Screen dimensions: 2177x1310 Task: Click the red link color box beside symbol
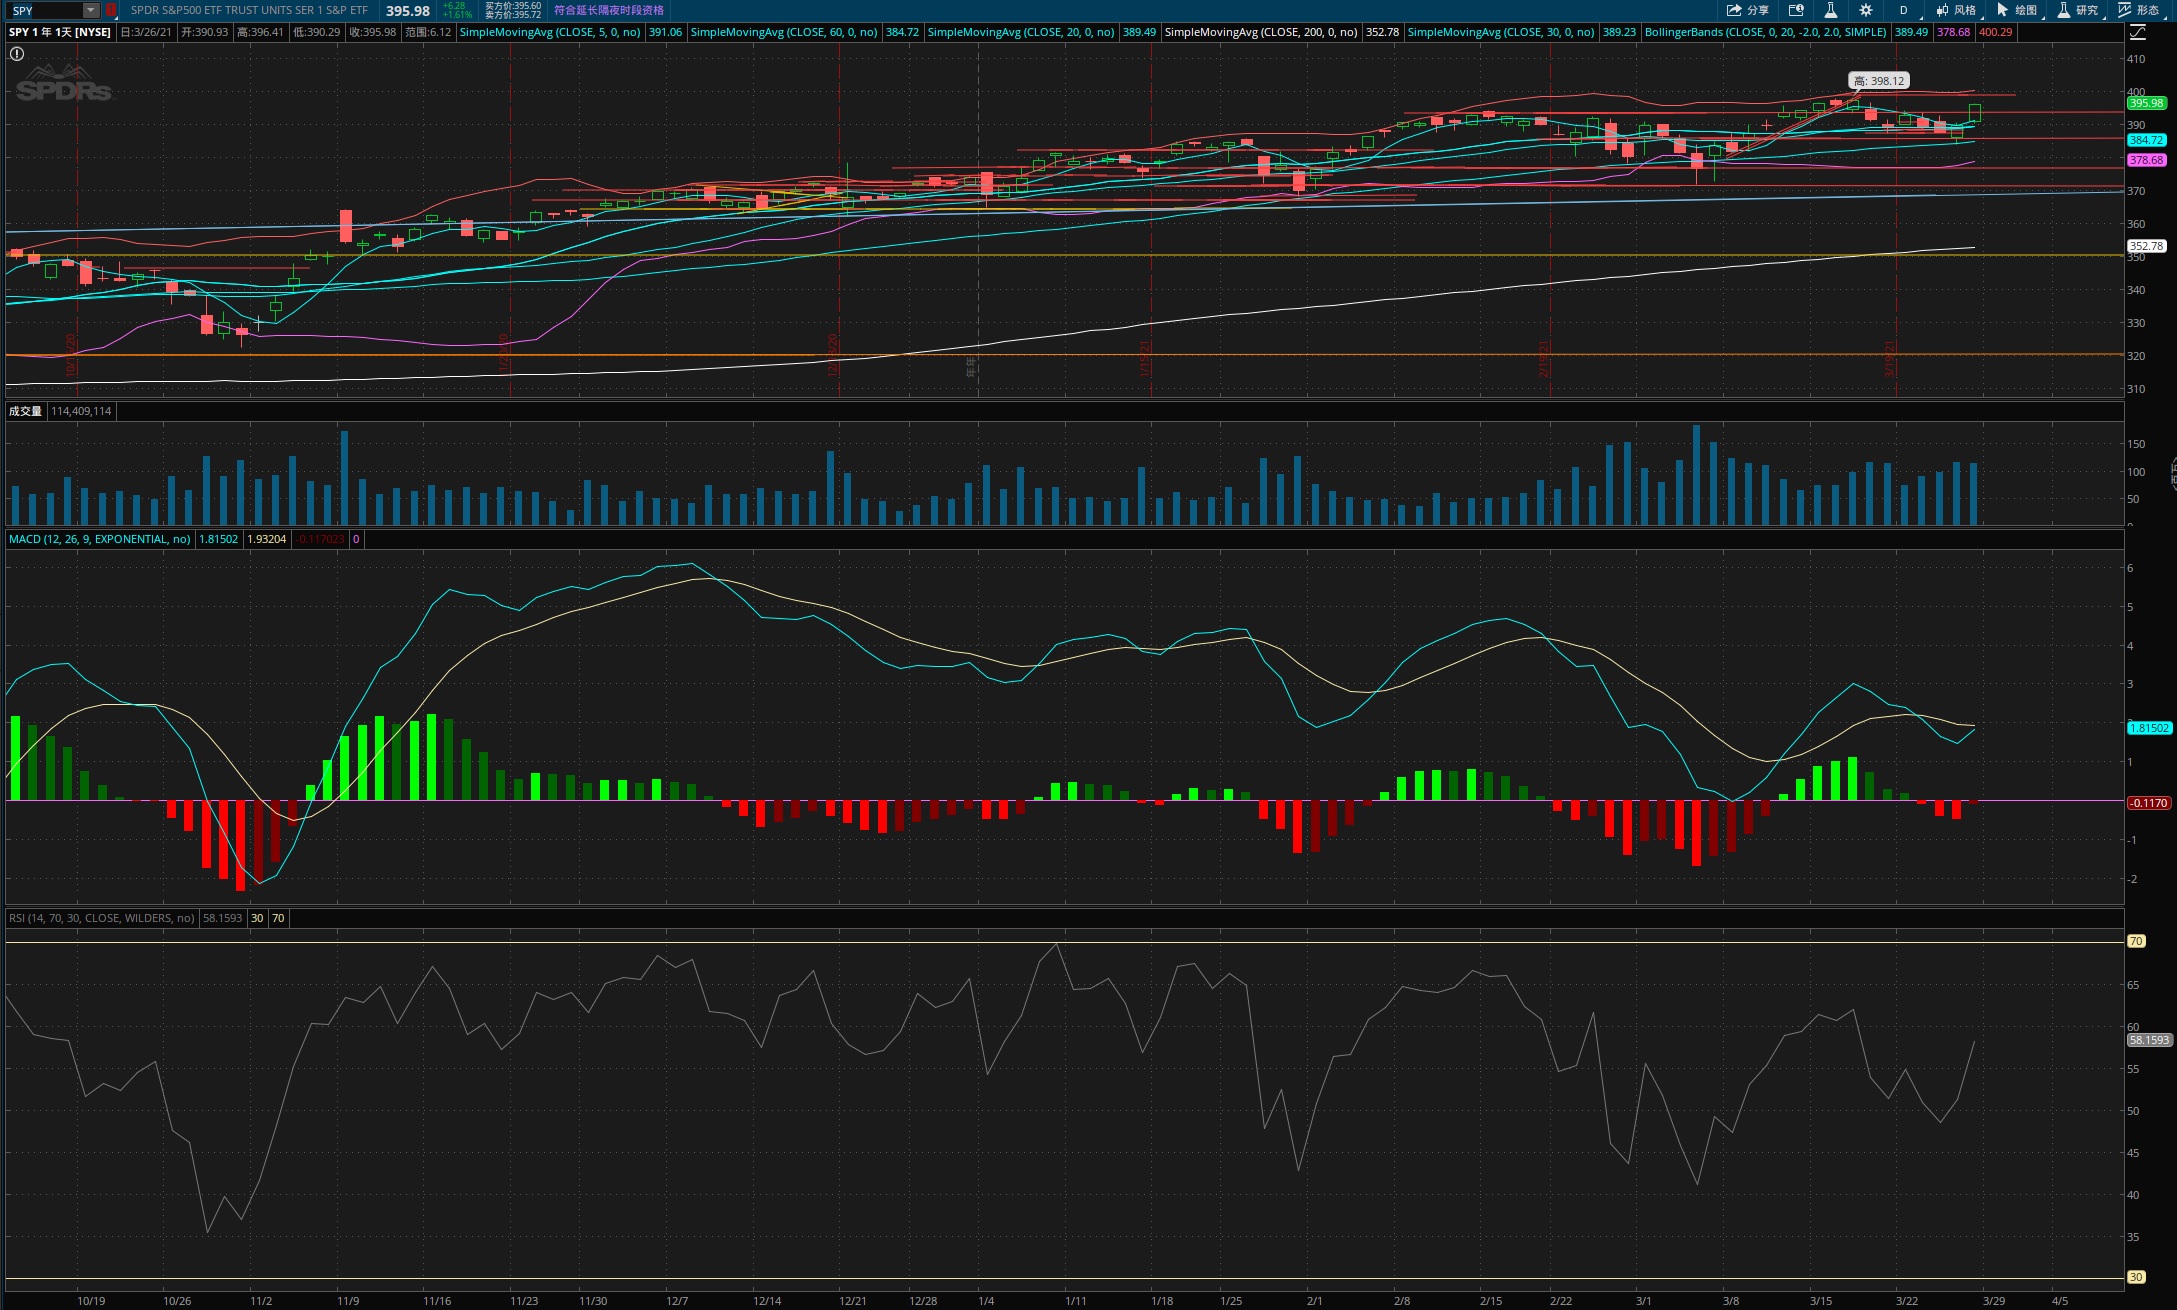point(111,10)
